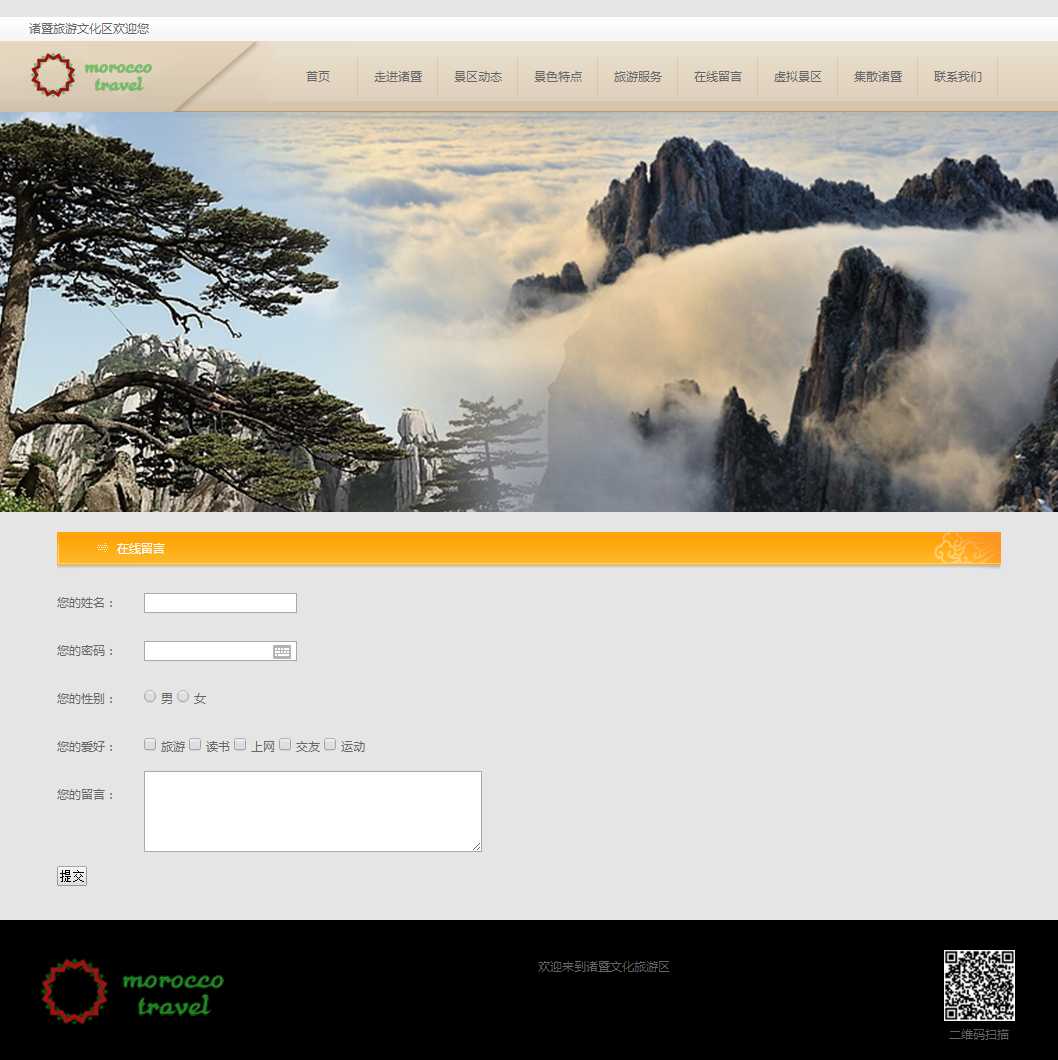Viewport: 1058px width, 1060px height.
Task: Go to 景区动态 in navigation bar
Action: pos(478,77)
